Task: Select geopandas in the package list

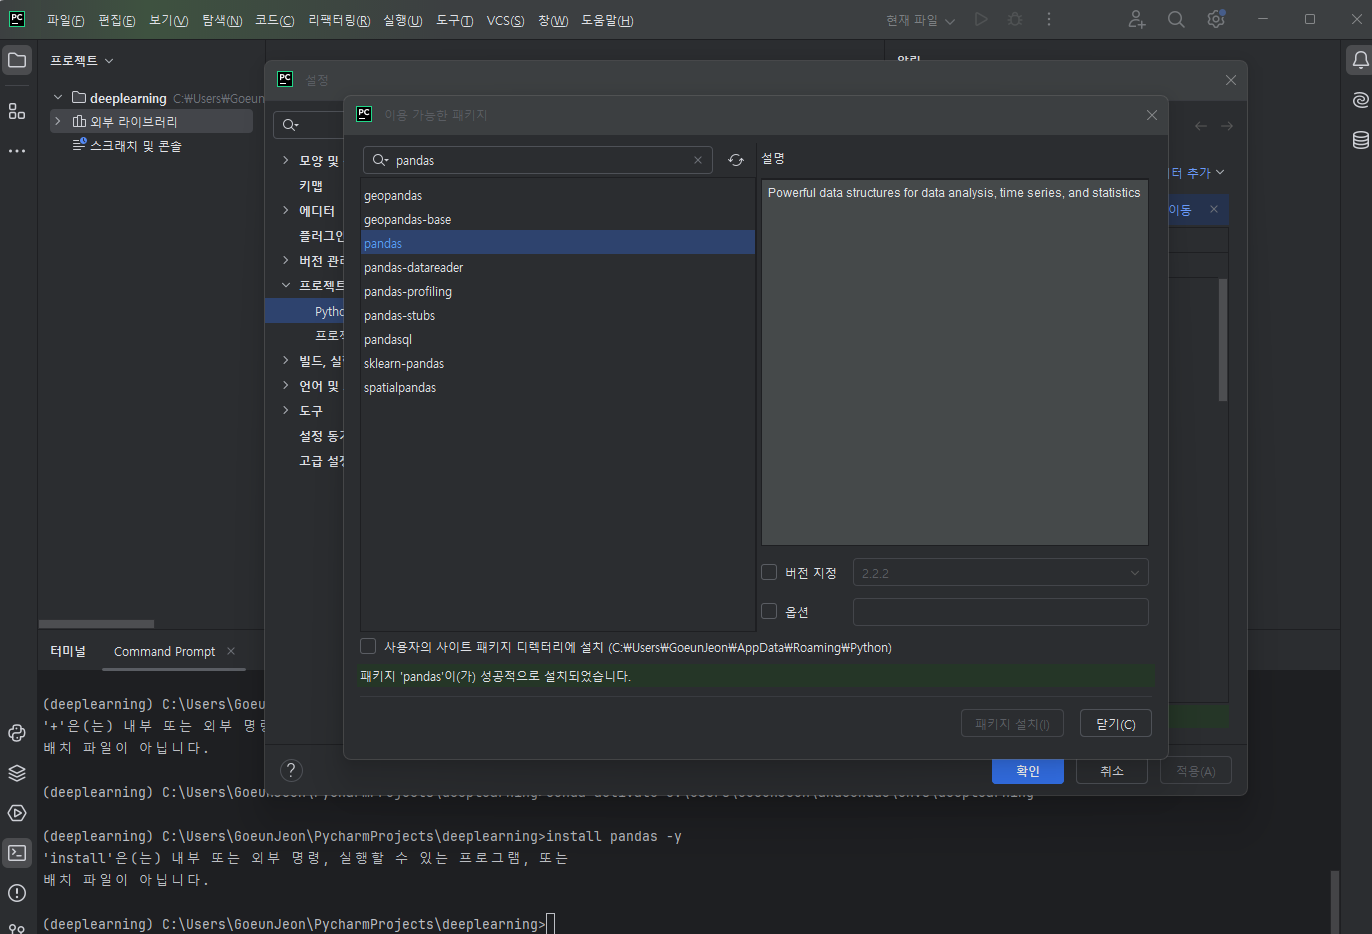Action: pyautogui.click(x=558, y=195)
